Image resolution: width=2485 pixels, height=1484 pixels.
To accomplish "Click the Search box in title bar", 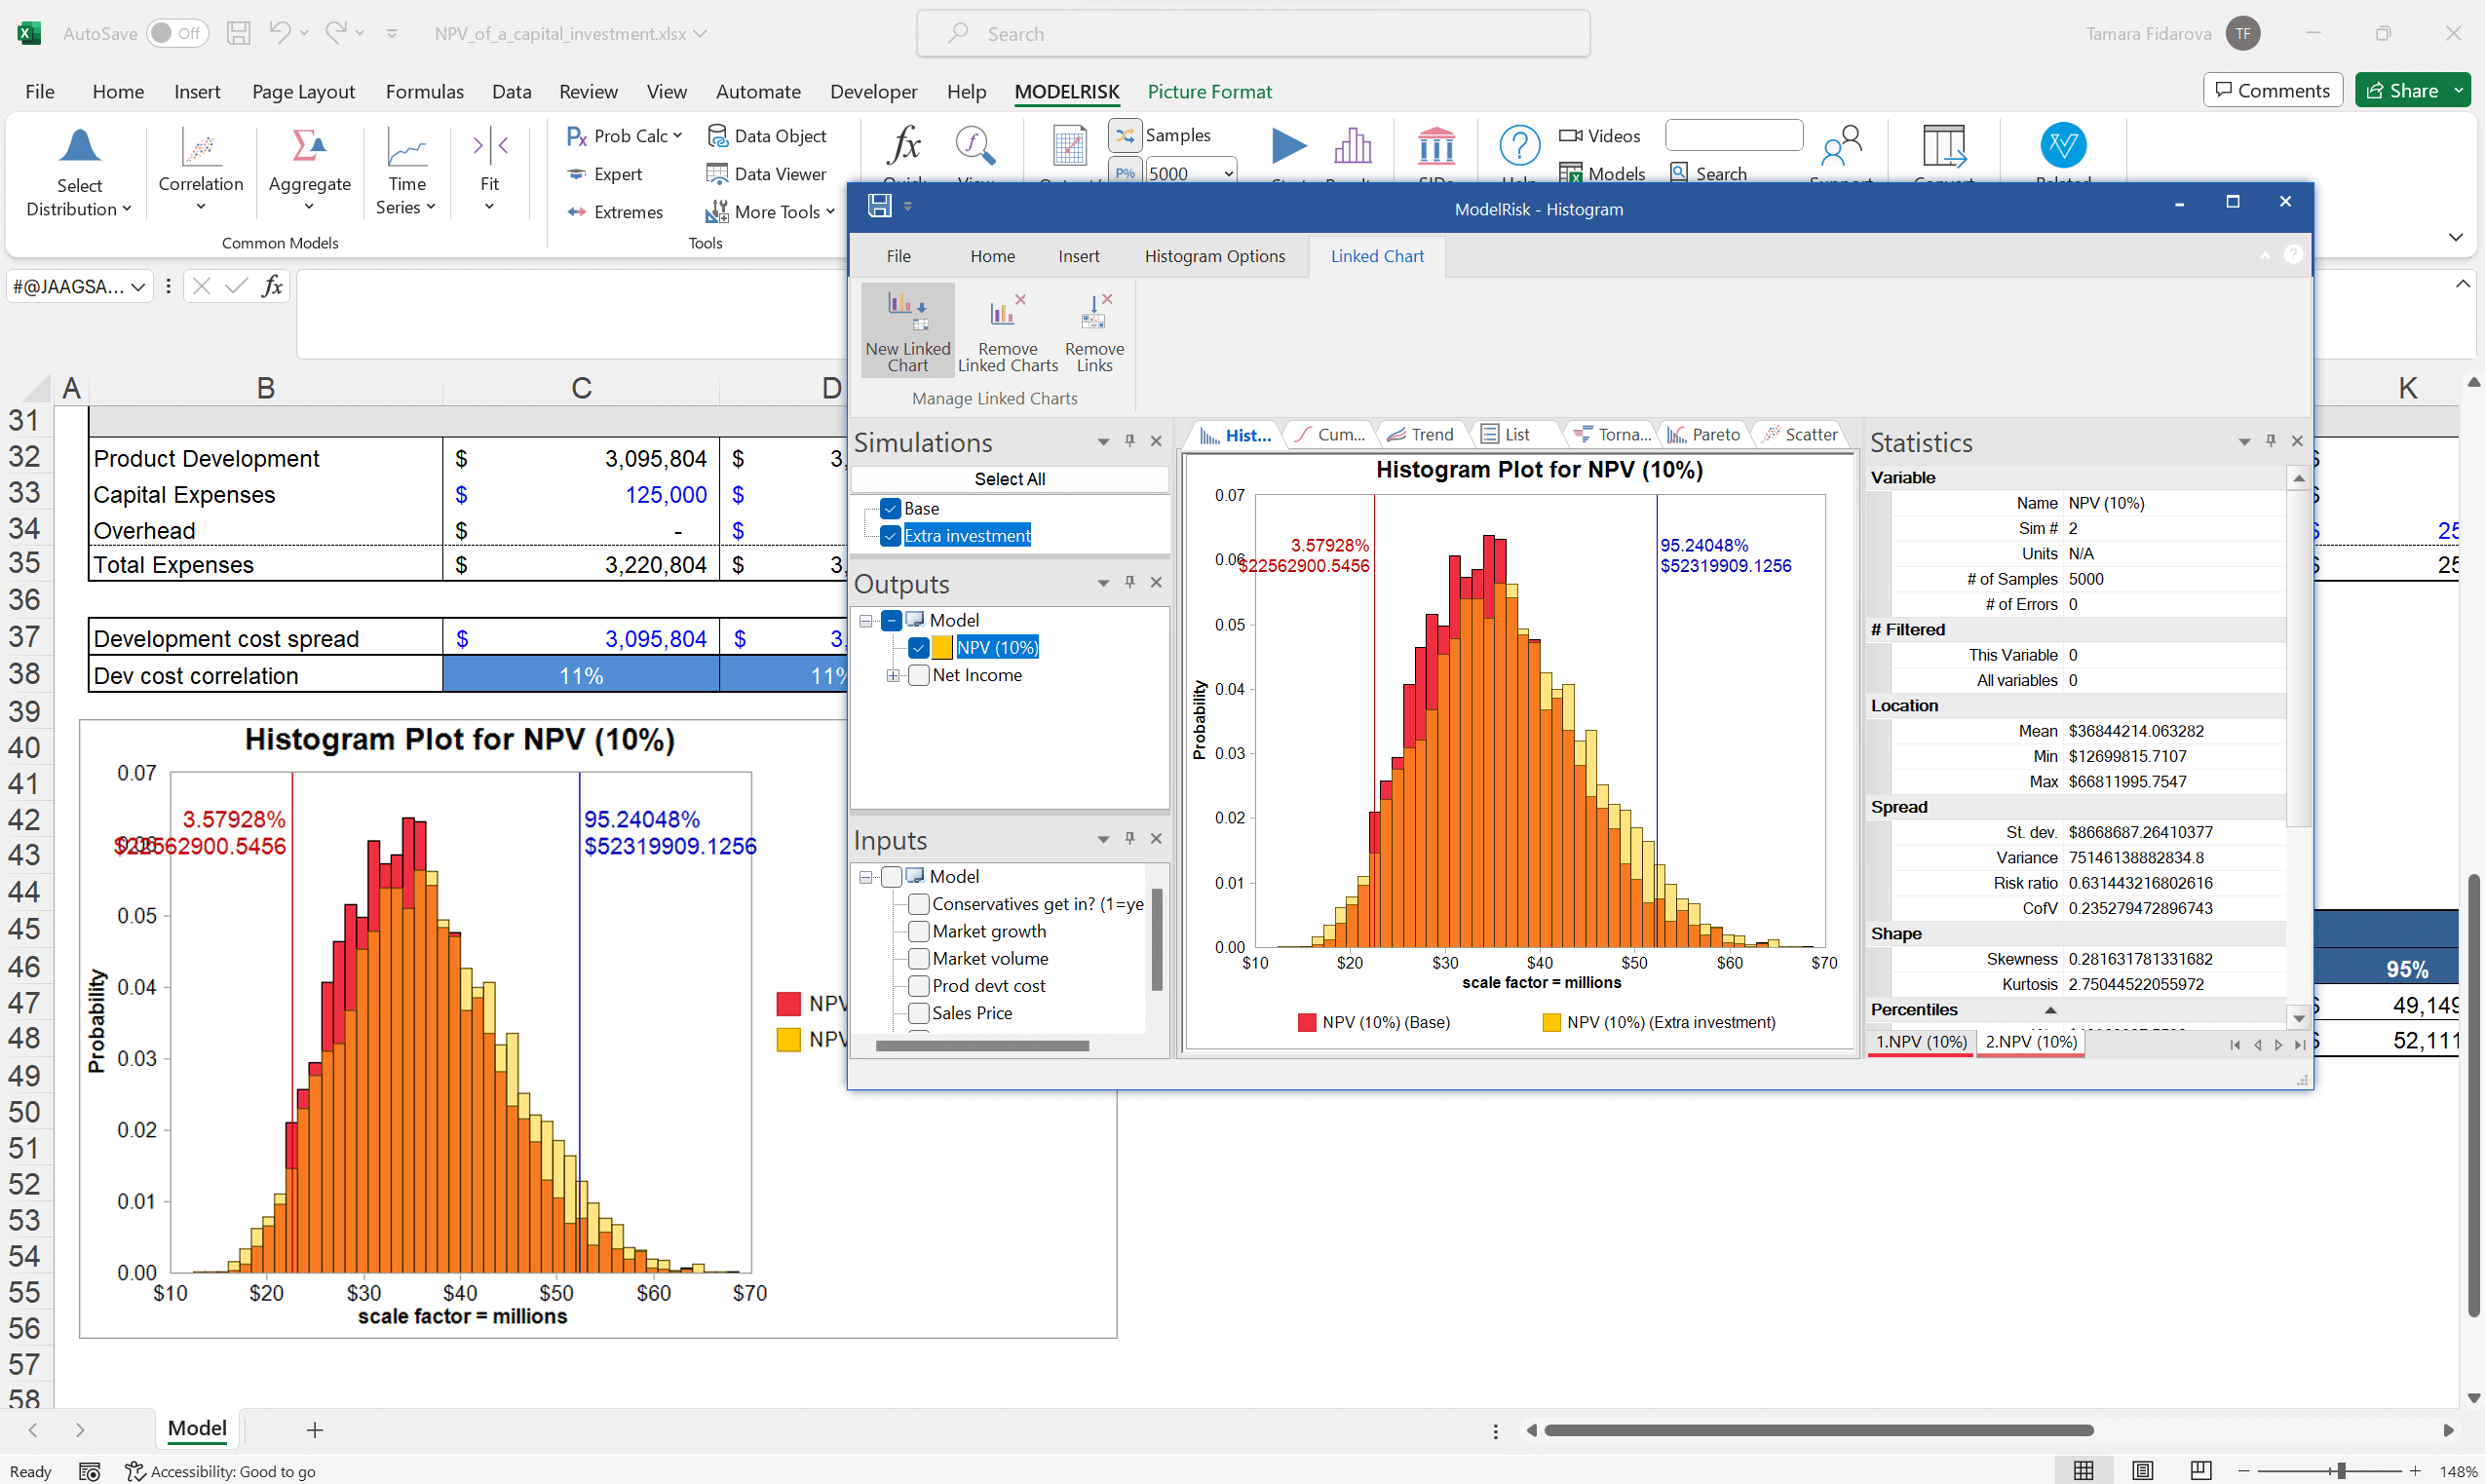I will (1252, 33).
